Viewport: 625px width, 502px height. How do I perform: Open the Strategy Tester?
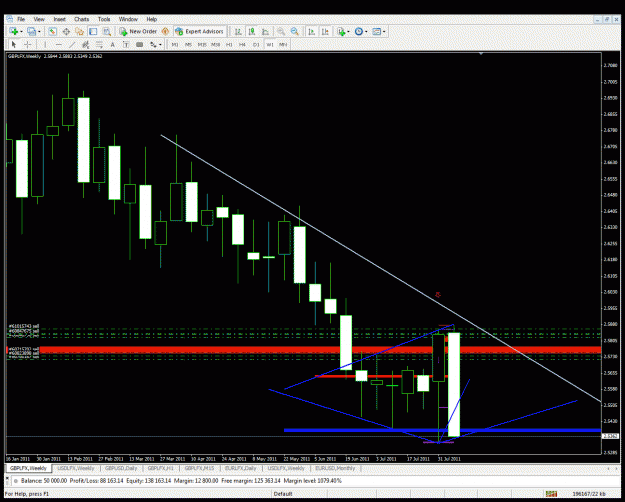tap(106, 31)
